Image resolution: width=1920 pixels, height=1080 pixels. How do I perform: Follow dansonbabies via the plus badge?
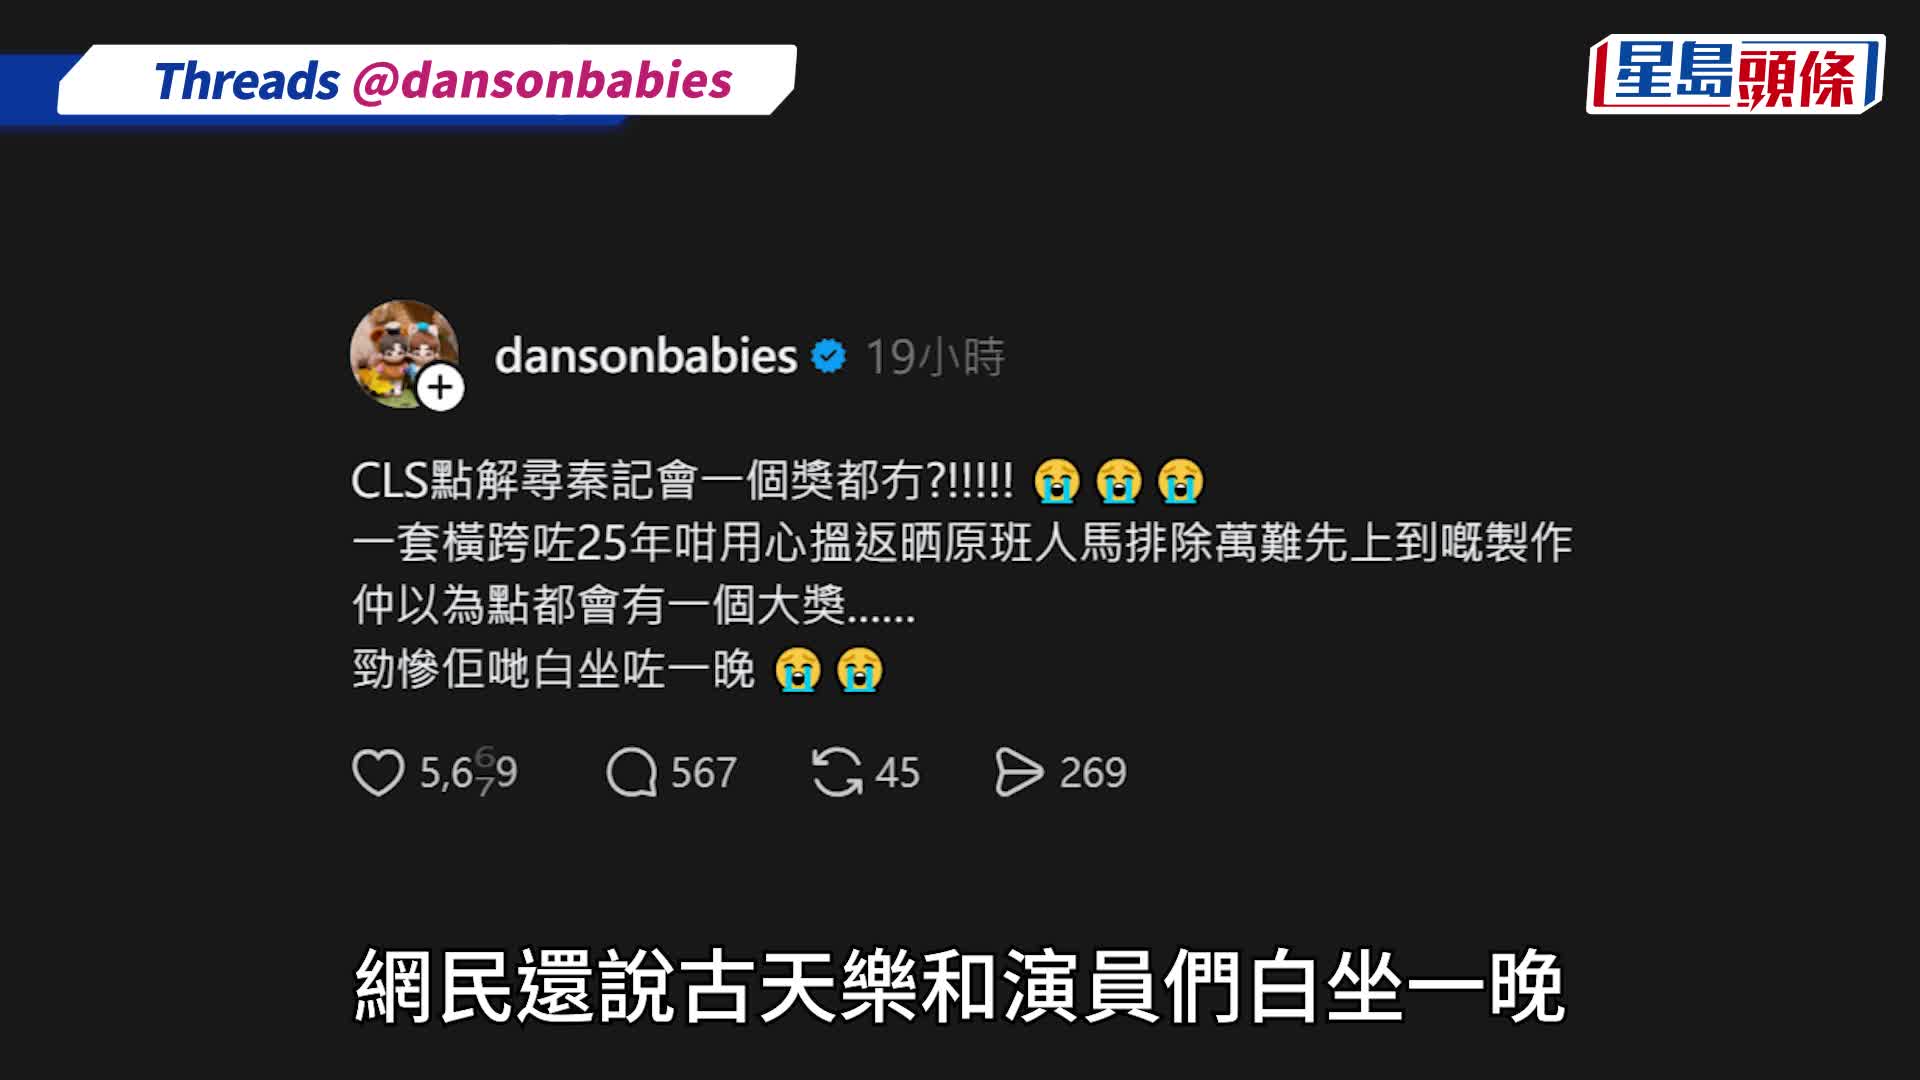440,388
